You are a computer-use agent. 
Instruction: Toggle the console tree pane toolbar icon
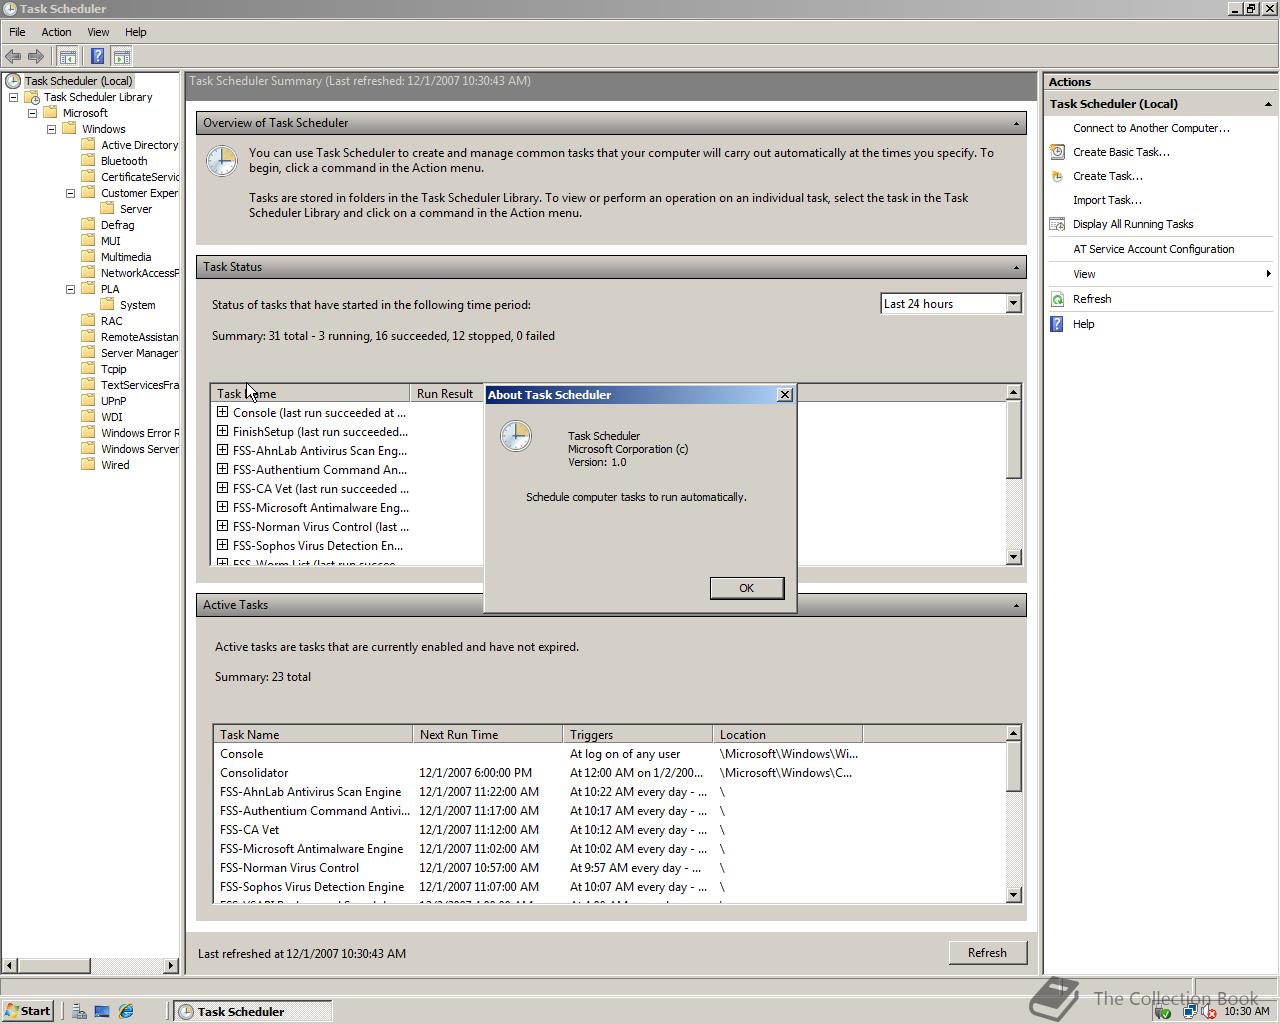coord(68,57)
